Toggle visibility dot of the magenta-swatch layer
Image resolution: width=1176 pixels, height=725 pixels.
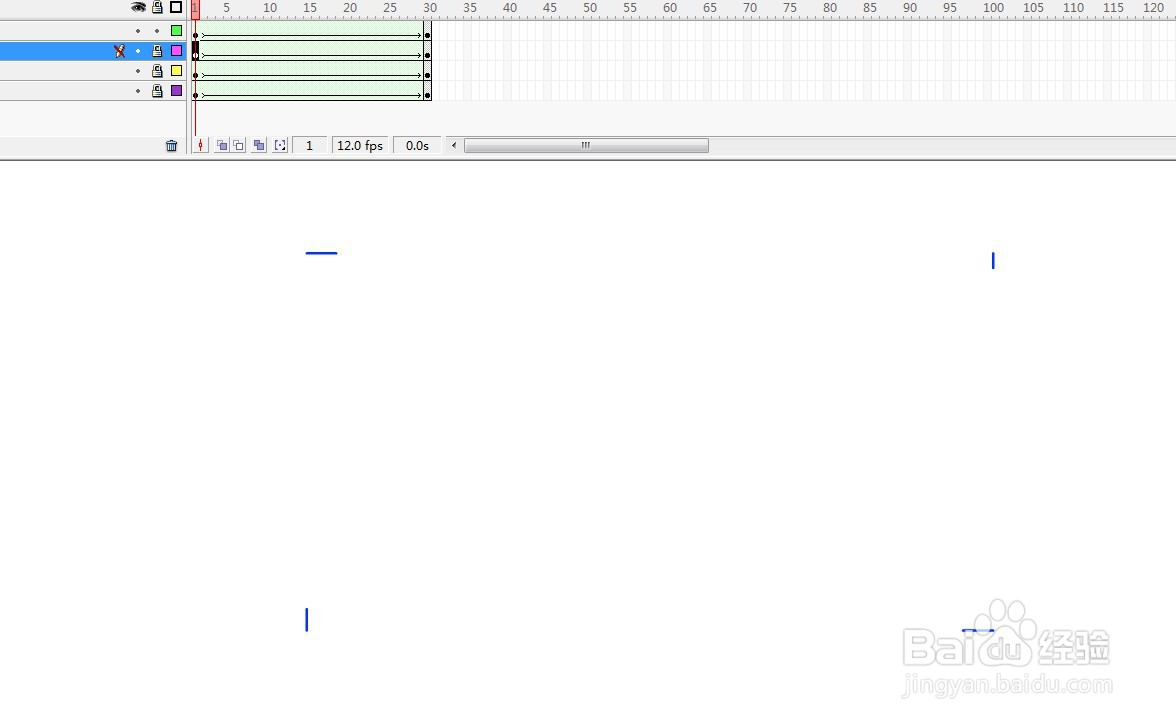click(138, 51)
